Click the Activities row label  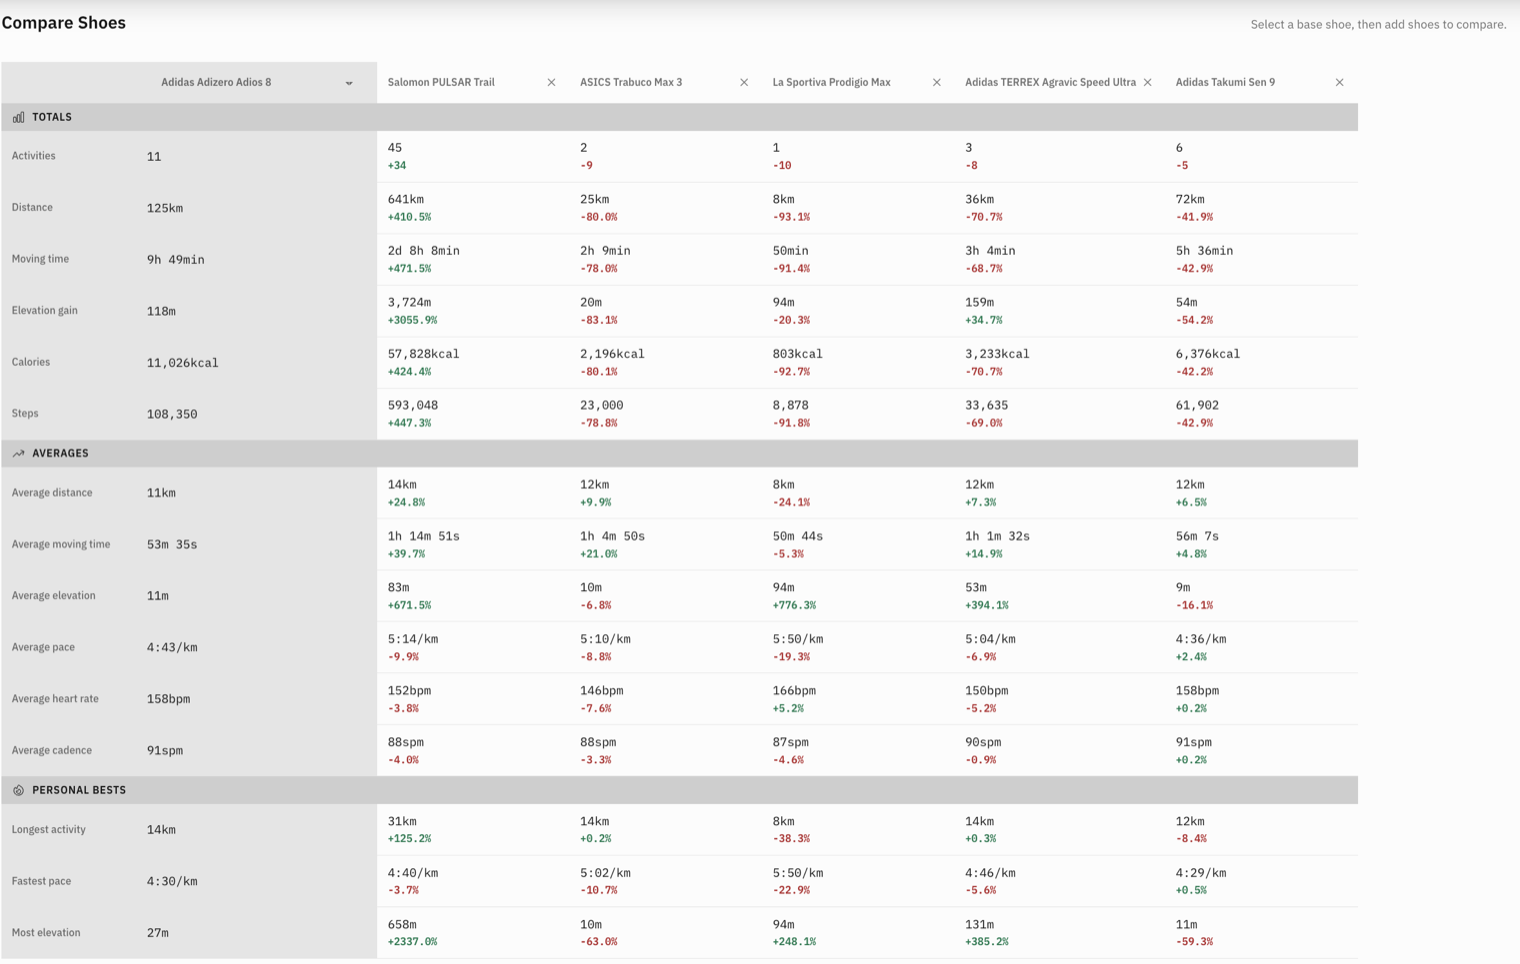click(33, 156)
